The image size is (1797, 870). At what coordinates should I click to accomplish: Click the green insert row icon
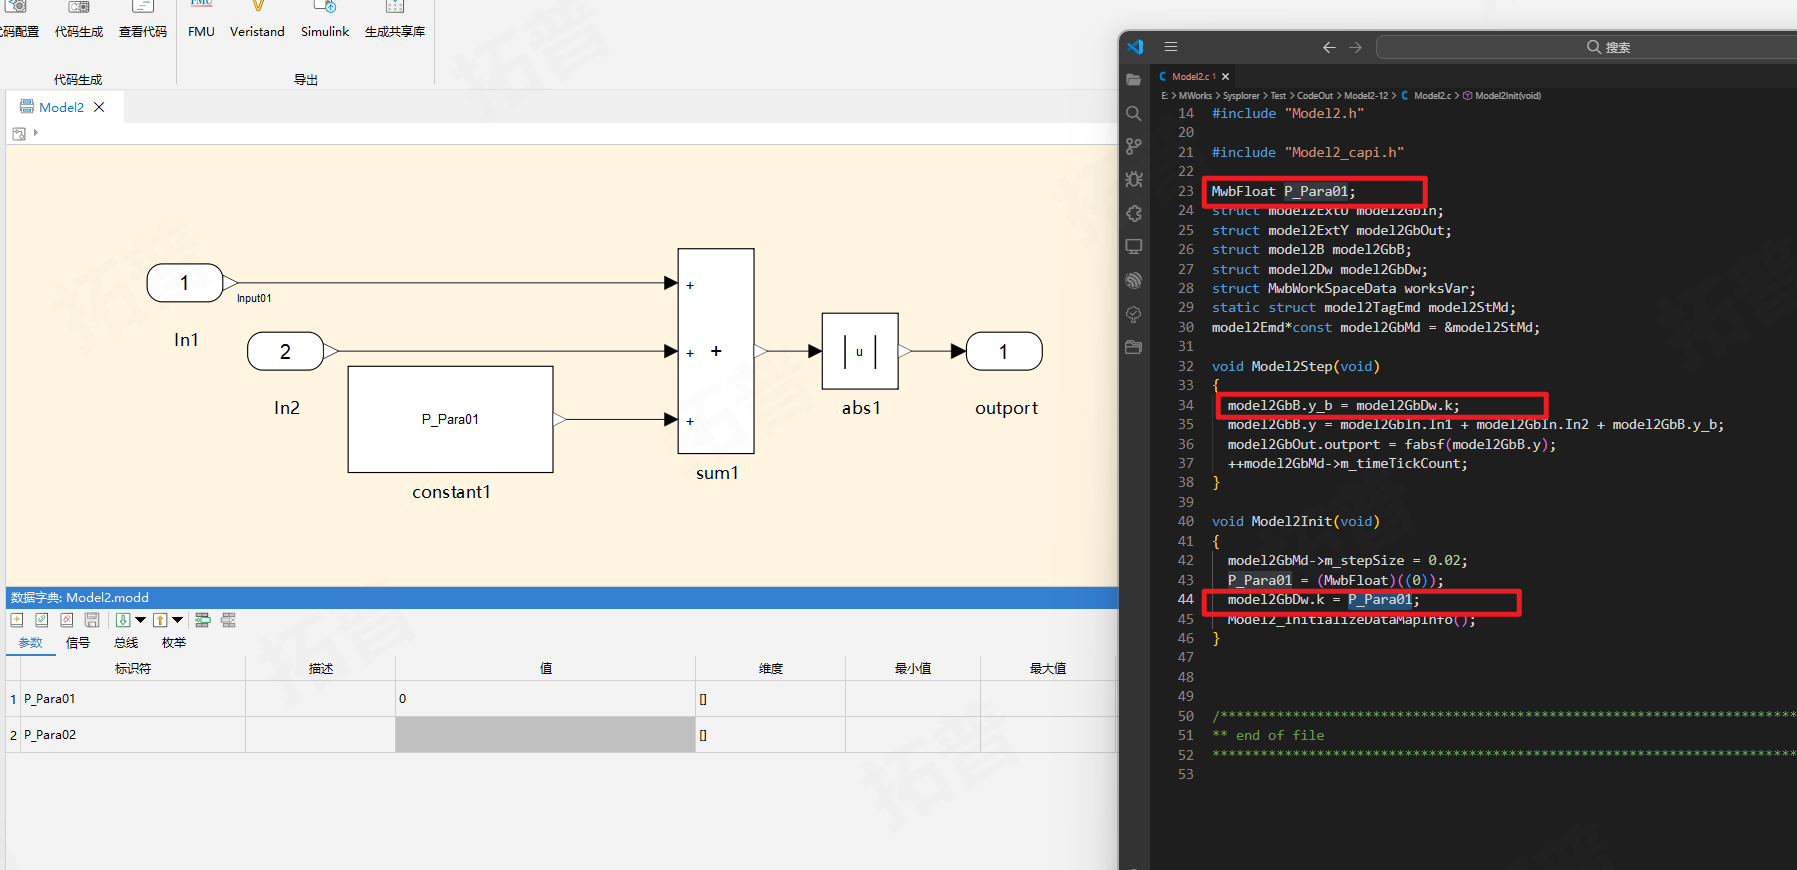203,620
